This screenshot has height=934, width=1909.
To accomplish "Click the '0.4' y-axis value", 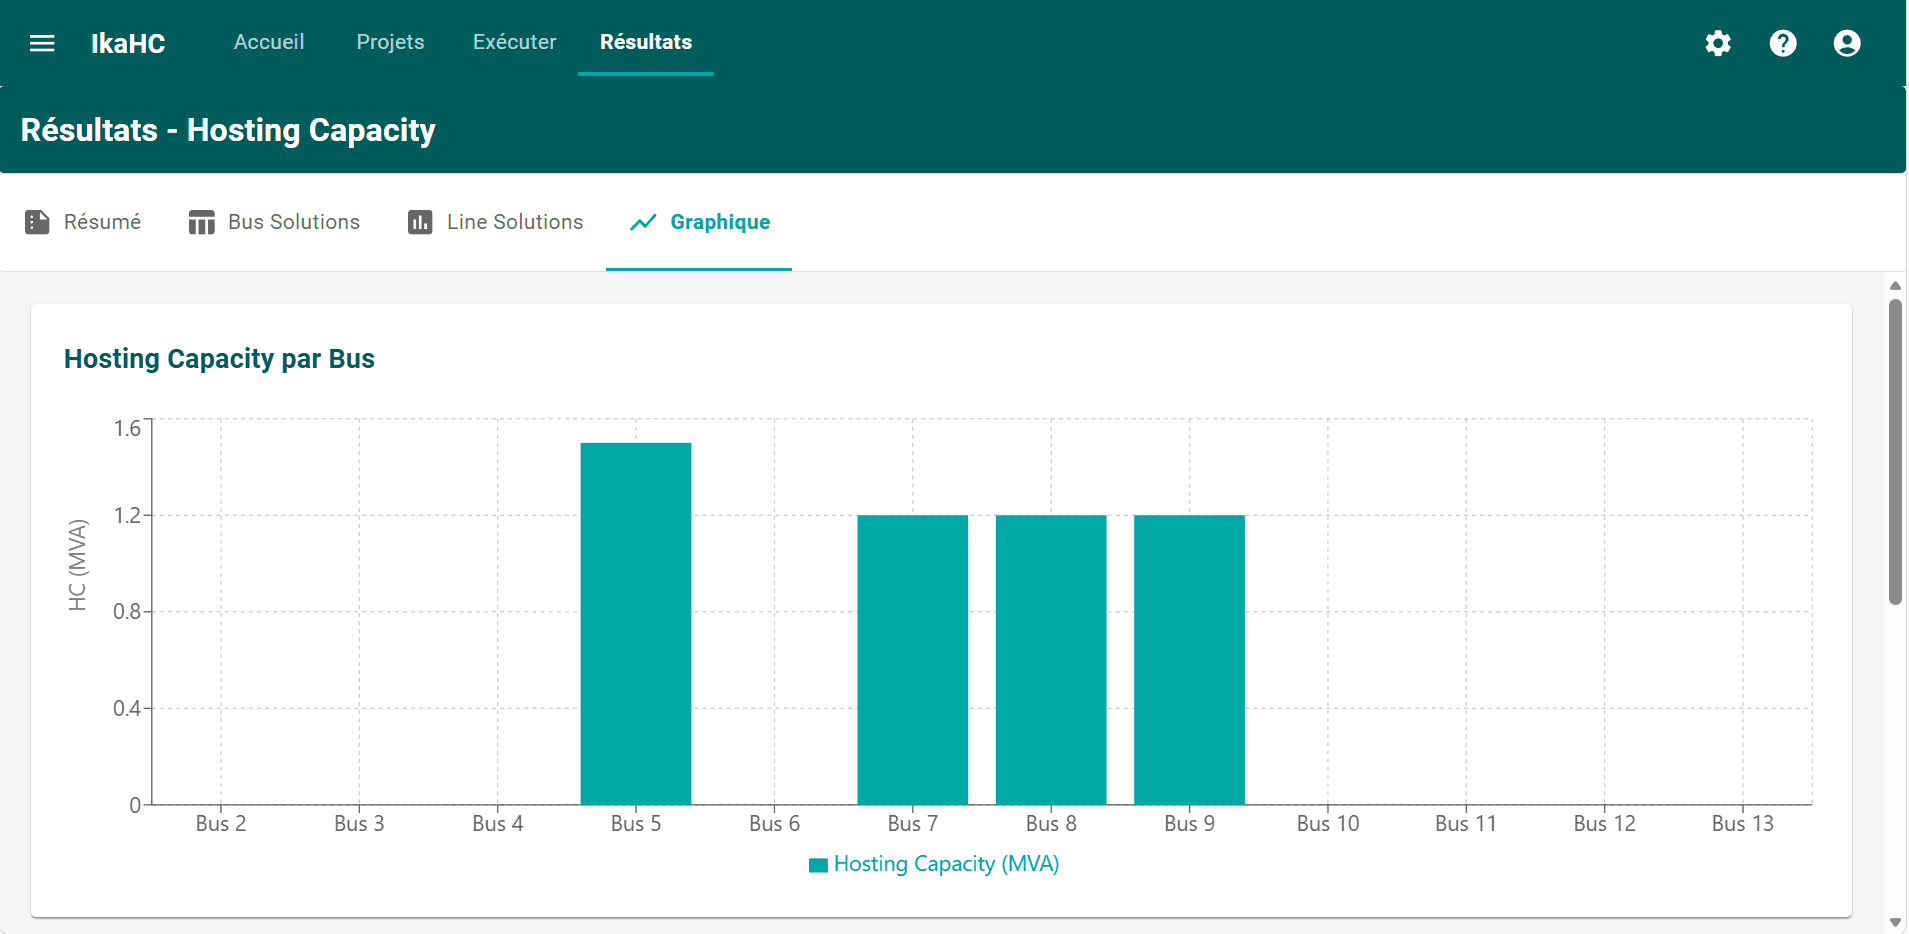I will pyautogui.click(x=127, y=709).
